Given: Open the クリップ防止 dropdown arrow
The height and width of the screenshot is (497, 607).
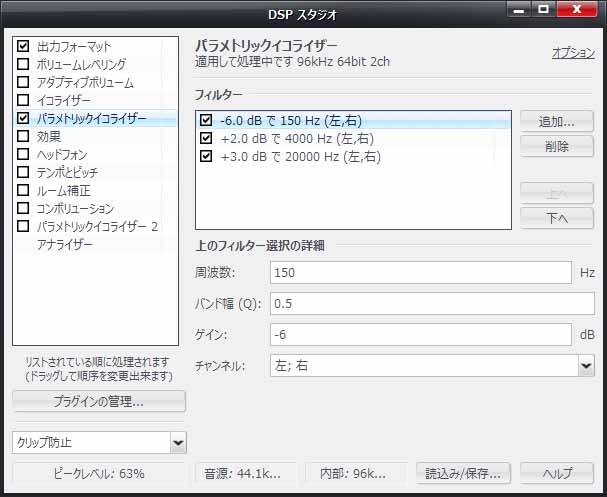Looking at the screenshot, I should (x=178, y=442).
